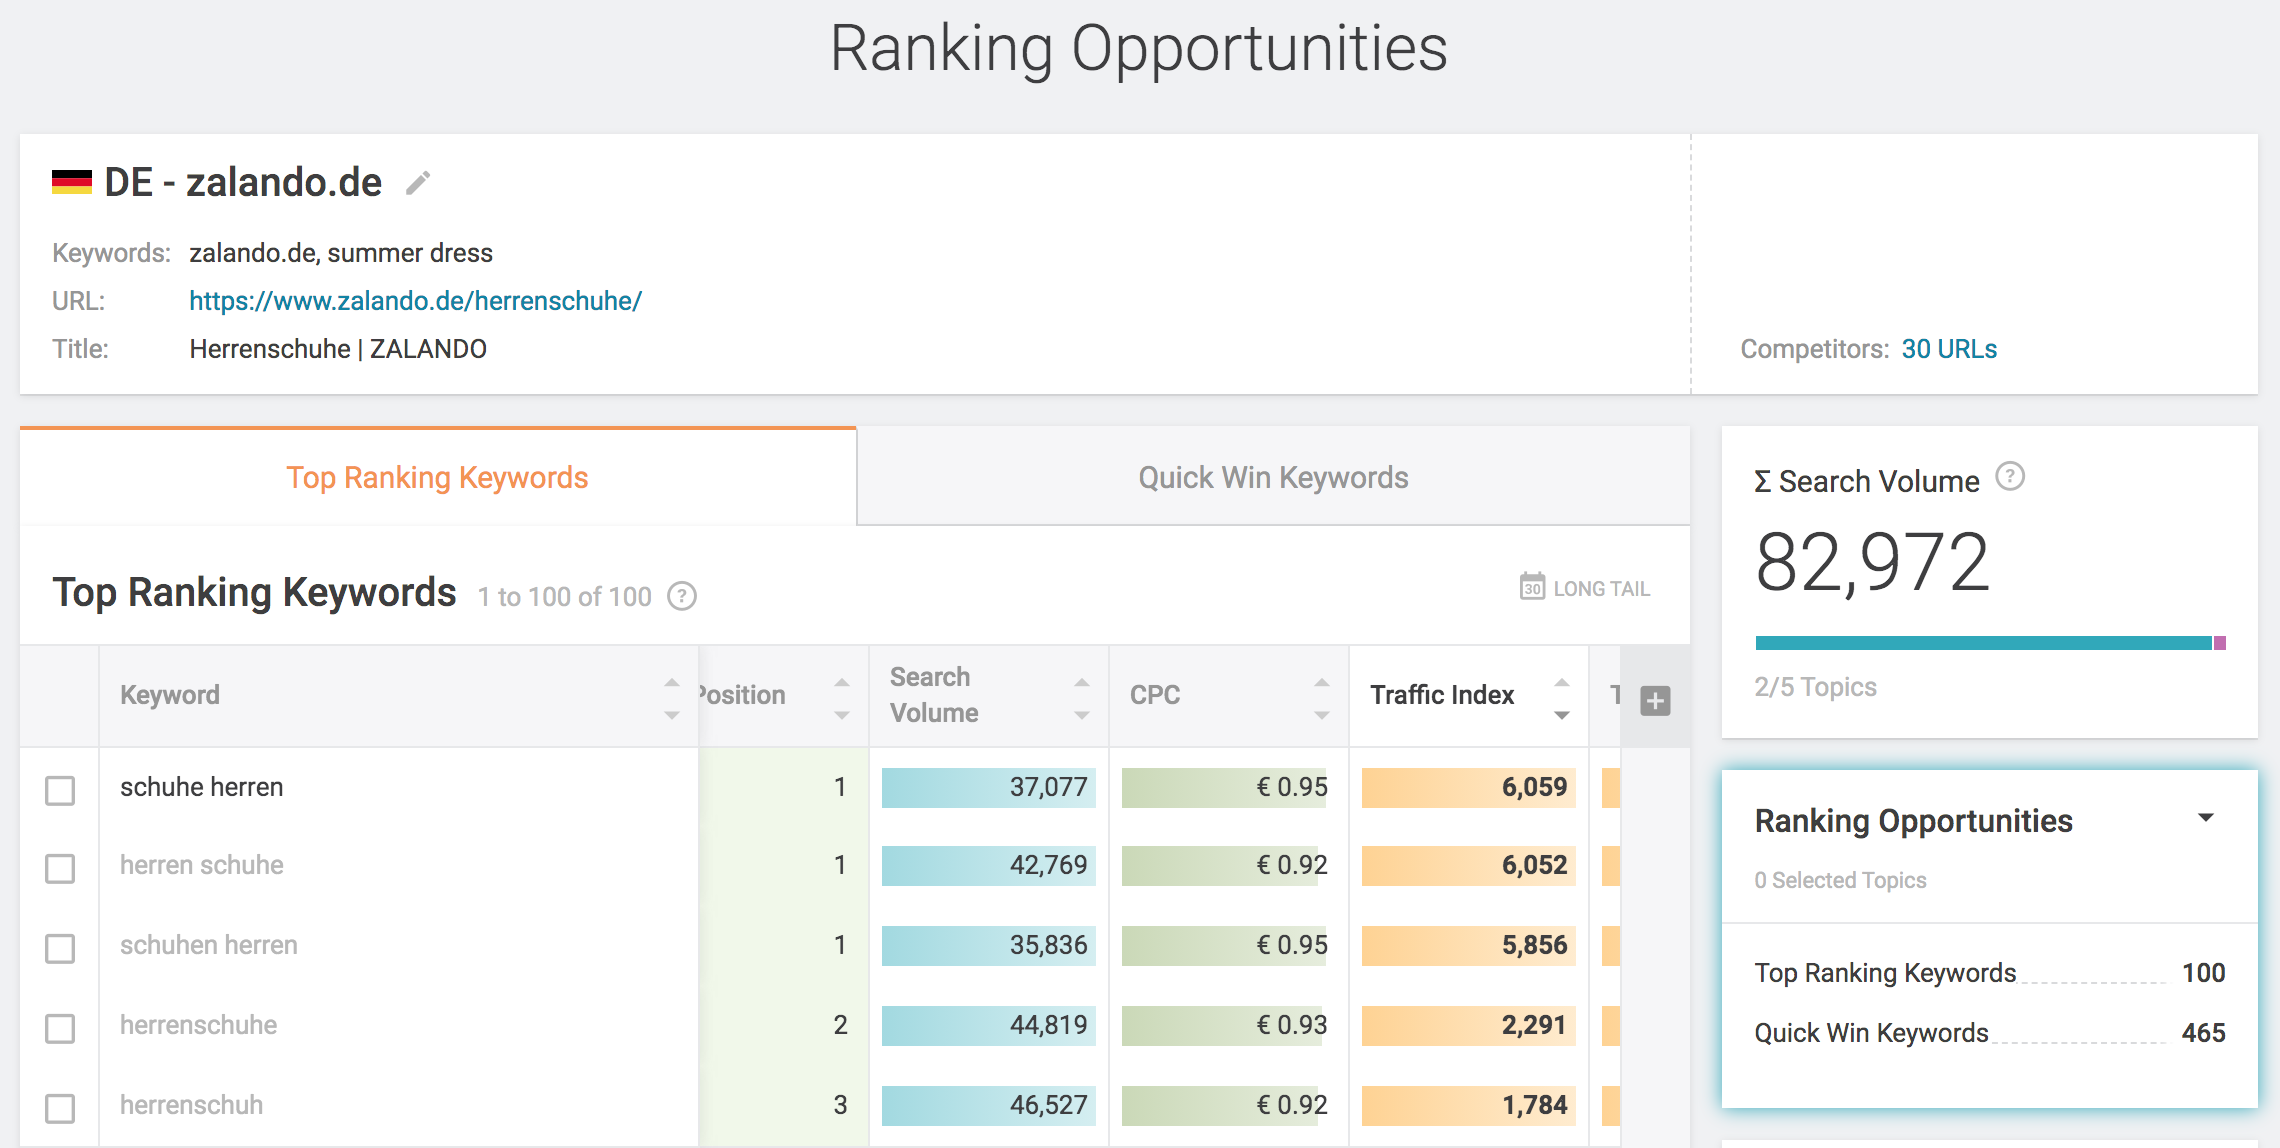Click the German flag icon
This screenshot has width=2280, height=1148.
72,182
